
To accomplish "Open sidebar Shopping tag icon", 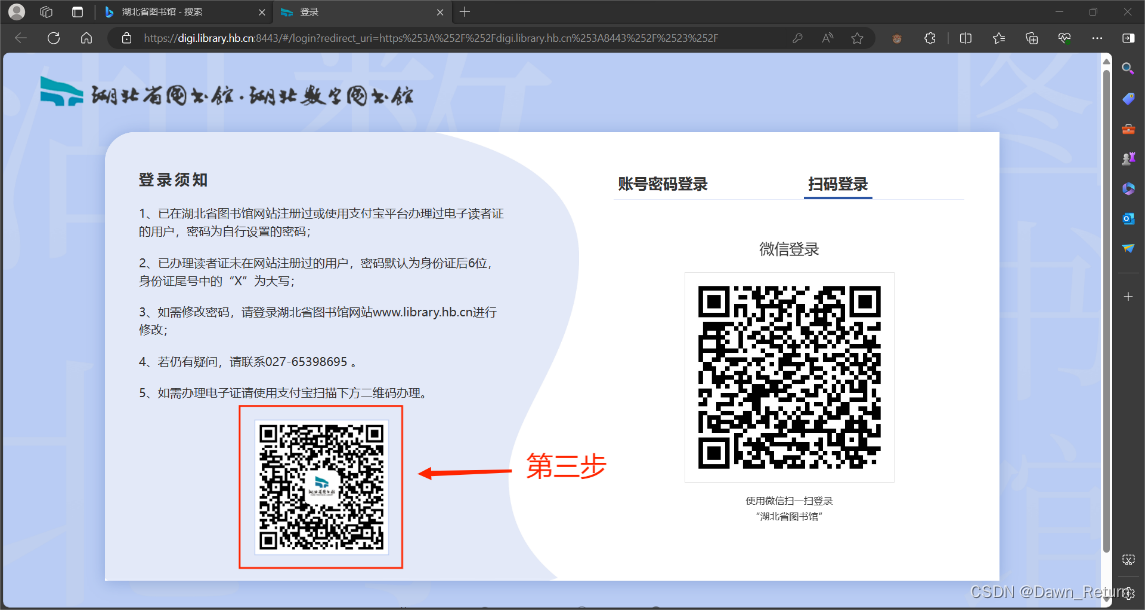I will (1128, 99).
